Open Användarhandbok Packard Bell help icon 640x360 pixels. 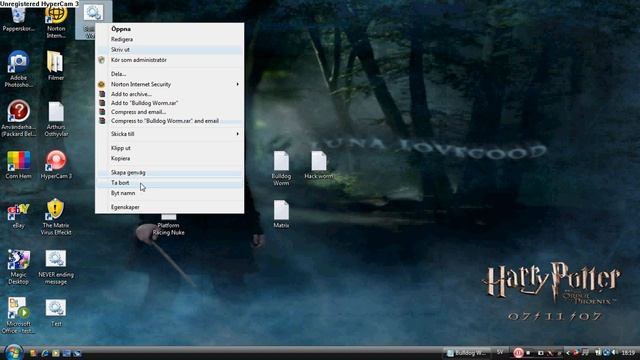click(x=18, y=118)
